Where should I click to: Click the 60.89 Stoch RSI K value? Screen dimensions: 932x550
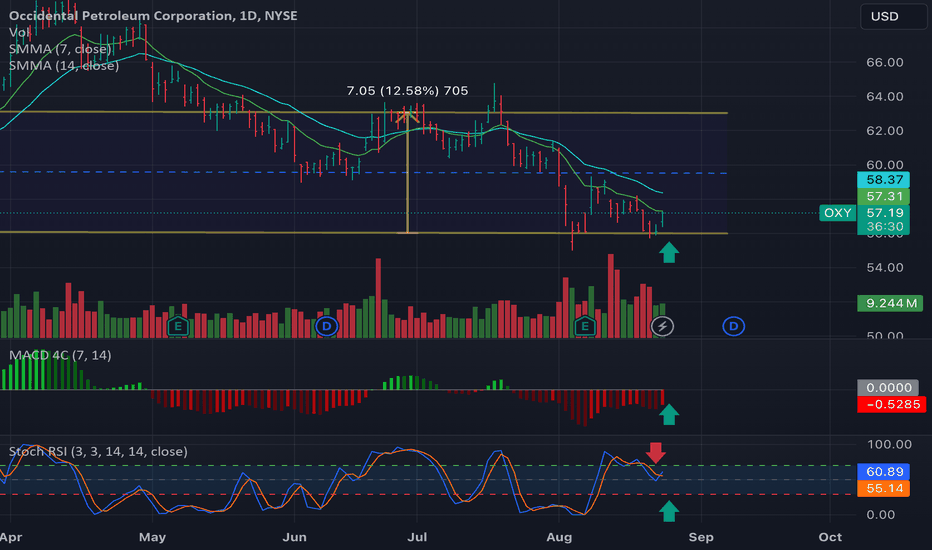(x=884, y=472)
